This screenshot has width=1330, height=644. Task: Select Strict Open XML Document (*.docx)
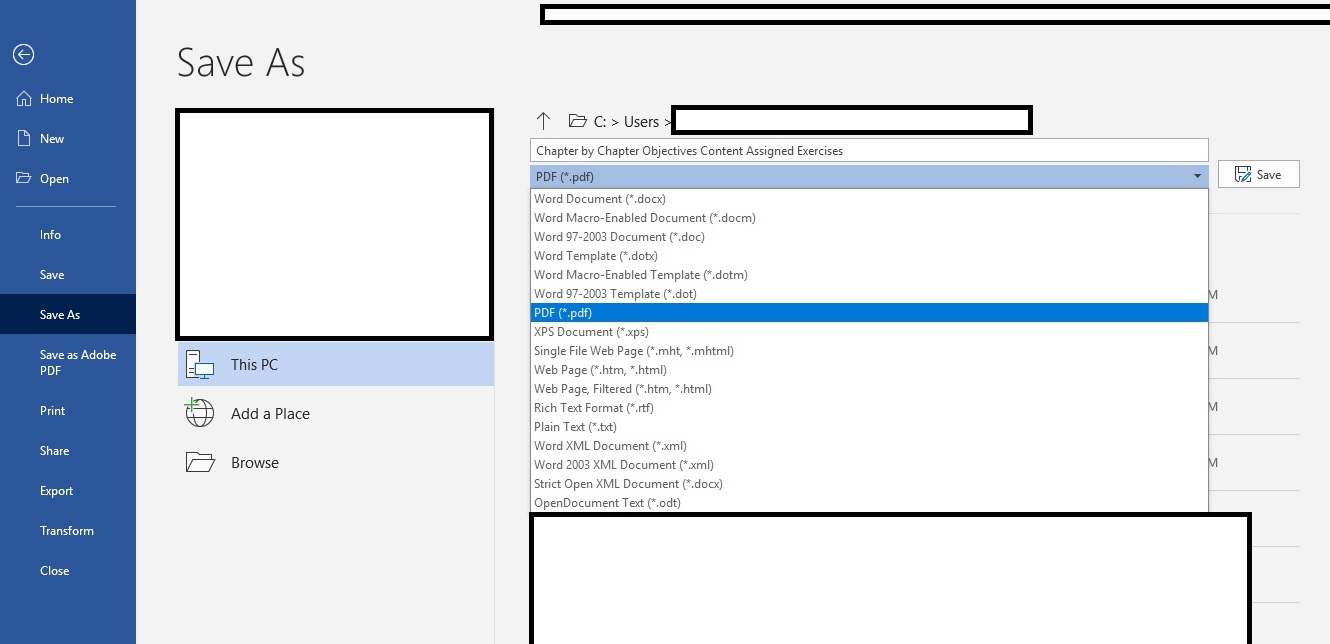[x=869, y=484]
